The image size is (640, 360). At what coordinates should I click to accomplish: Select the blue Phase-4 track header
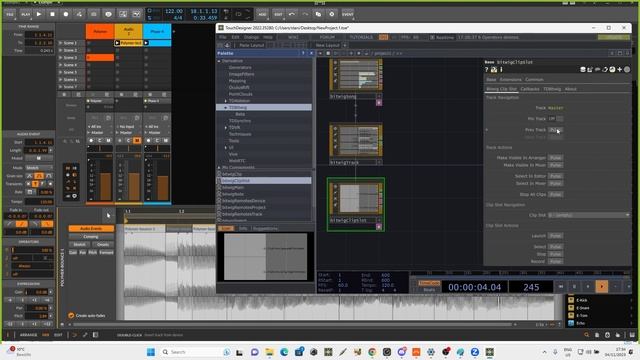point(157,31)
